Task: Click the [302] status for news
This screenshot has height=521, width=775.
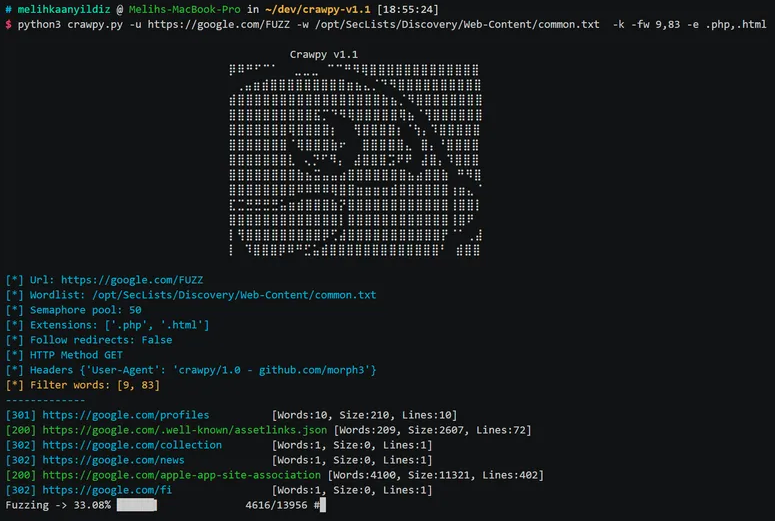Action: [x=21, y=460]
